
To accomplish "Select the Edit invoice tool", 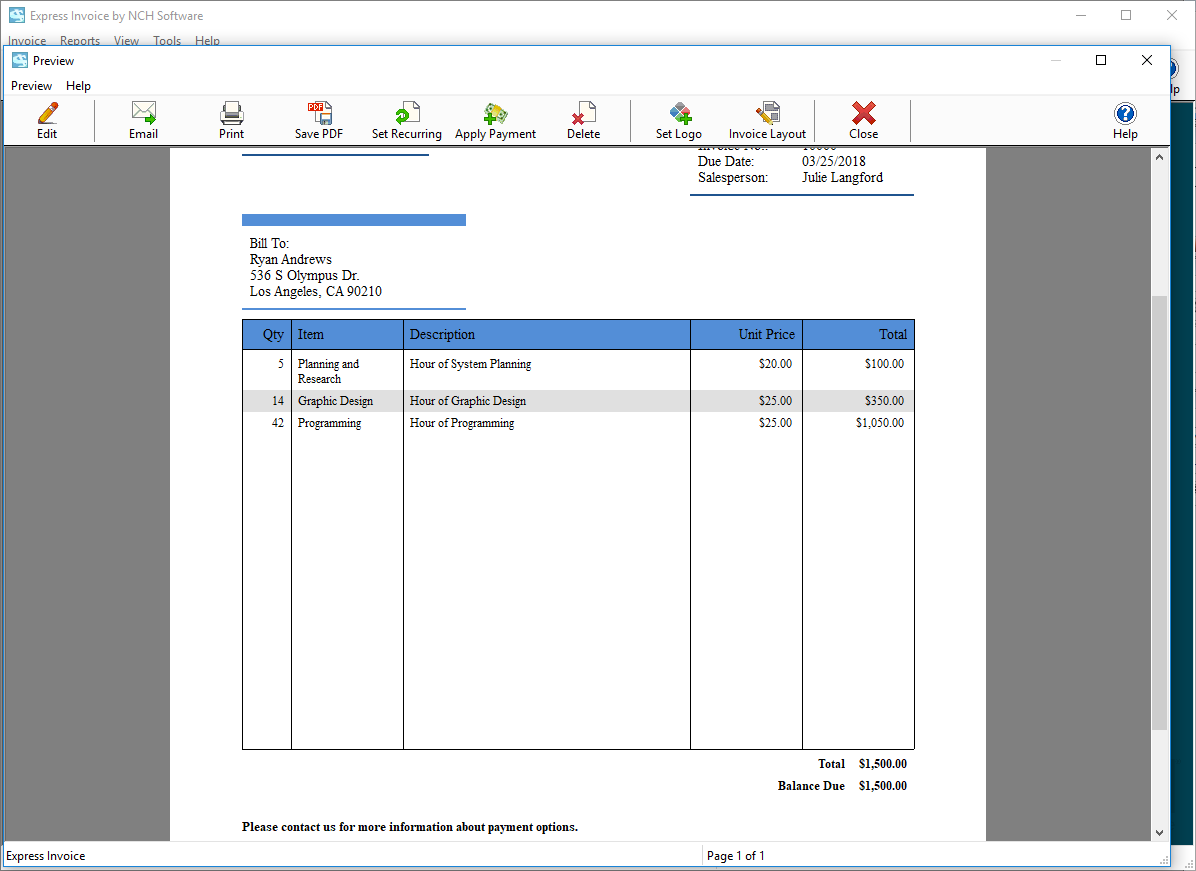I will click(46, 119).
